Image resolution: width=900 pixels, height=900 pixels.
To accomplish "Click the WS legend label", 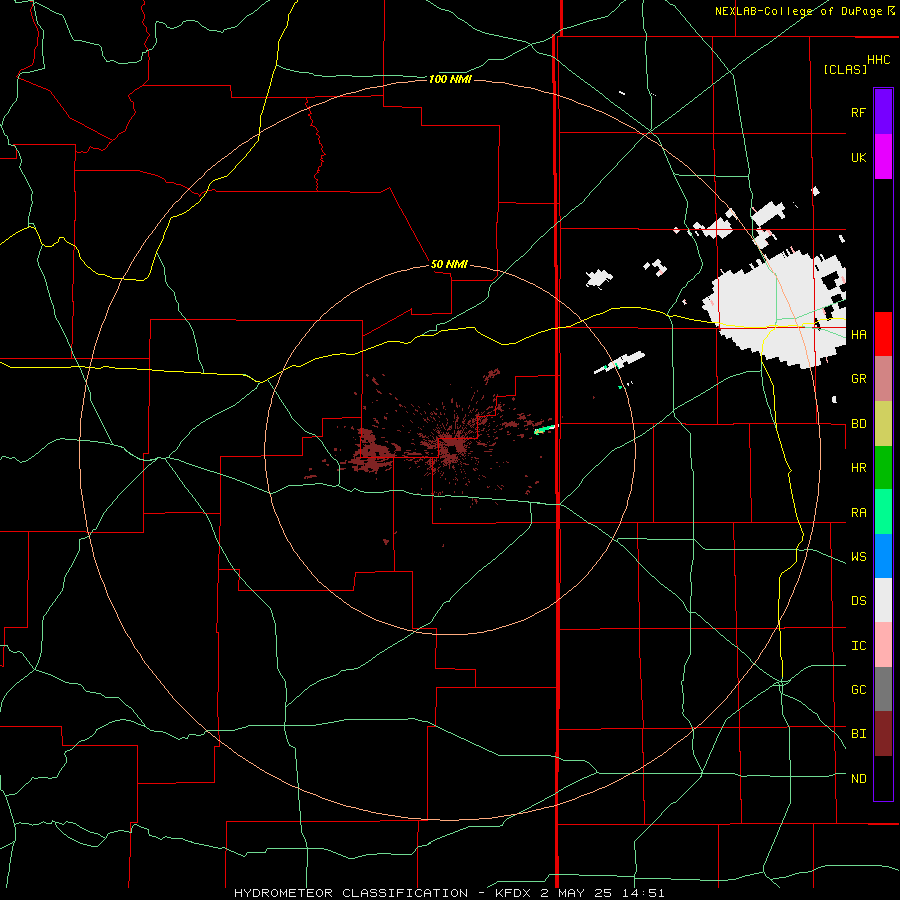I will tap(858, 557).
